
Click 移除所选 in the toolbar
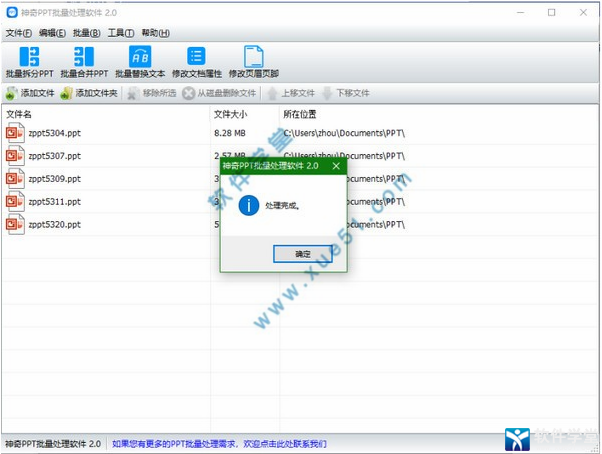[151, 93]
